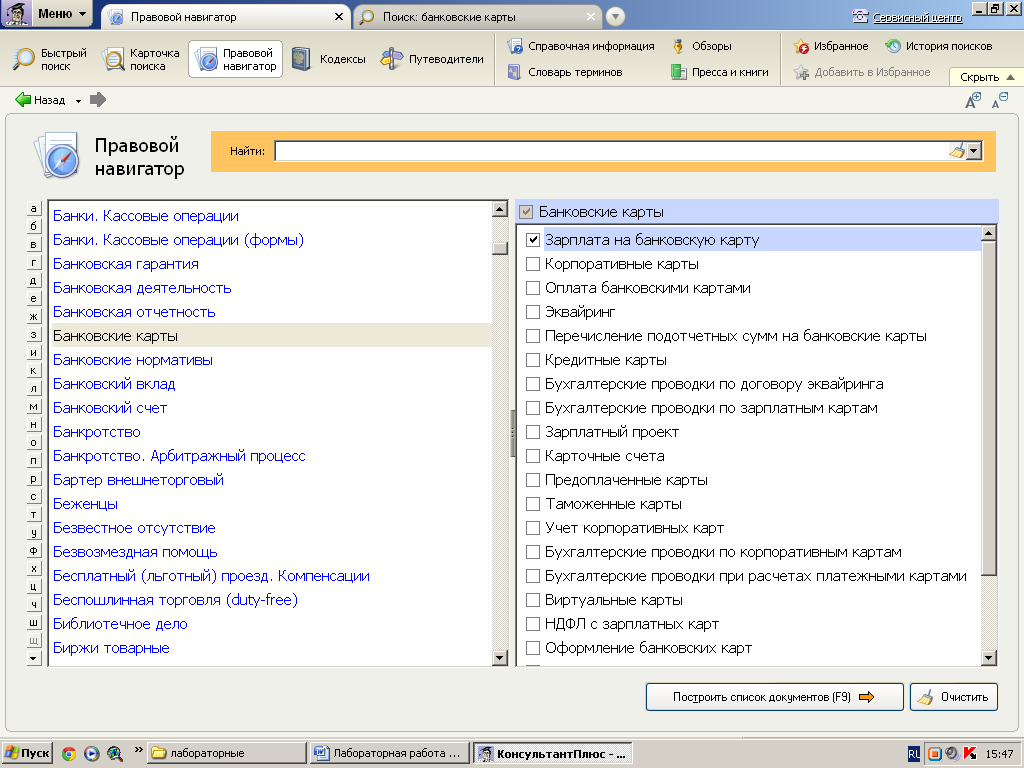Click left list scroll down arrow
The height and width of the screenshot is (768, 1024).
coord(500,658)
